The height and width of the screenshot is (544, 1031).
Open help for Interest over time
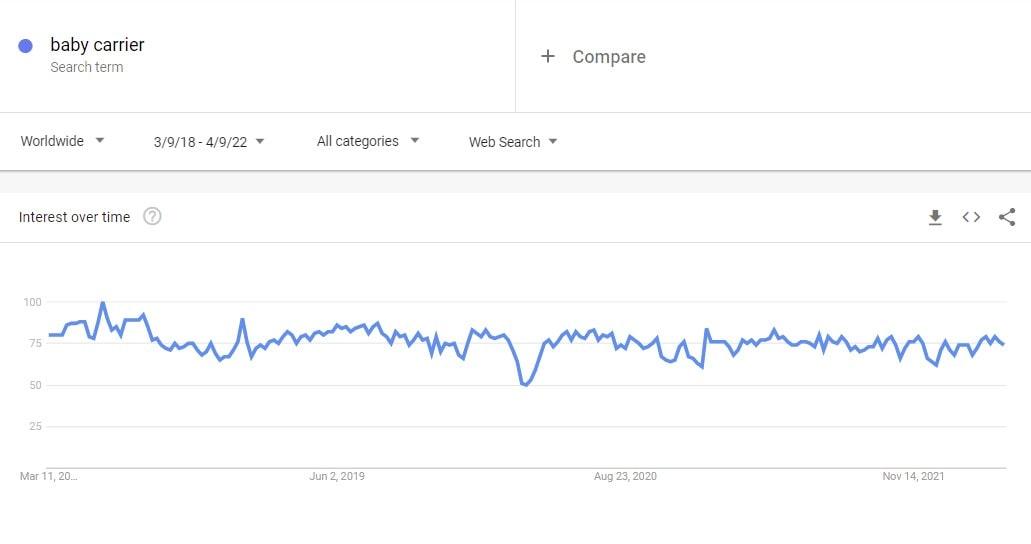(x=152, y=216)
